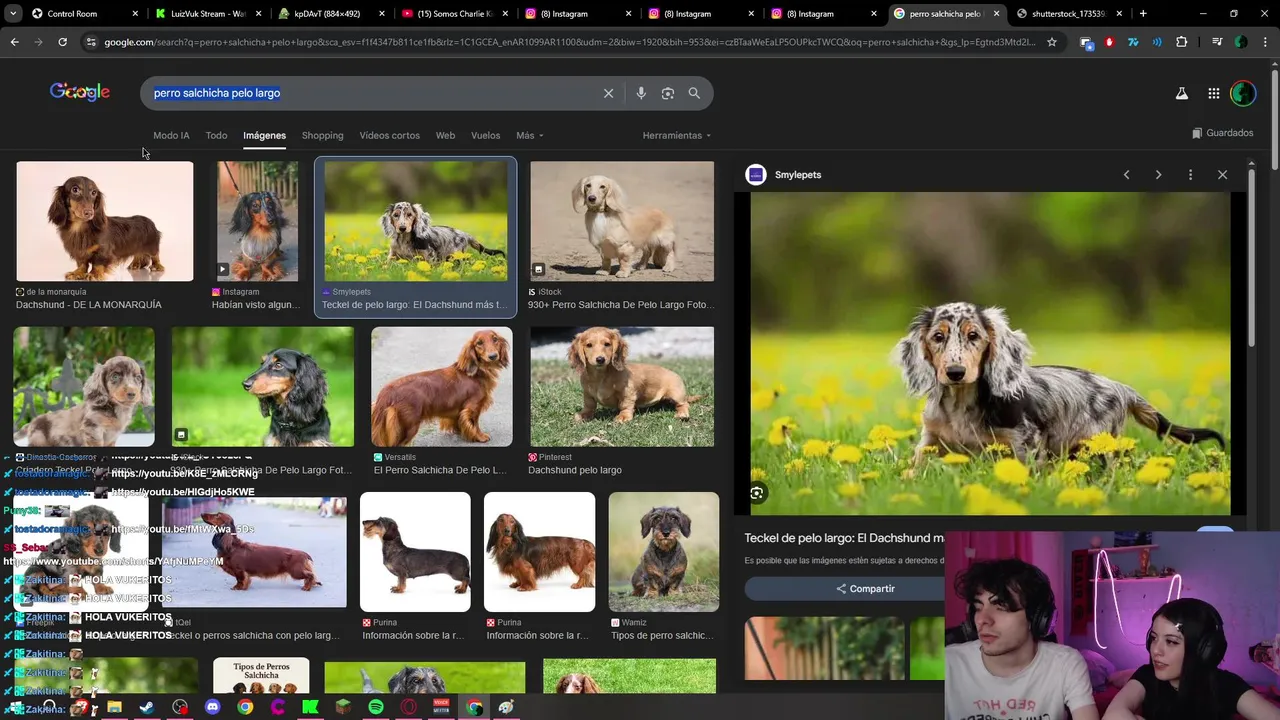Open the media controls toolbar icon
The height and width of the screenshot is (720, 1280).
tap(1216, 42)
